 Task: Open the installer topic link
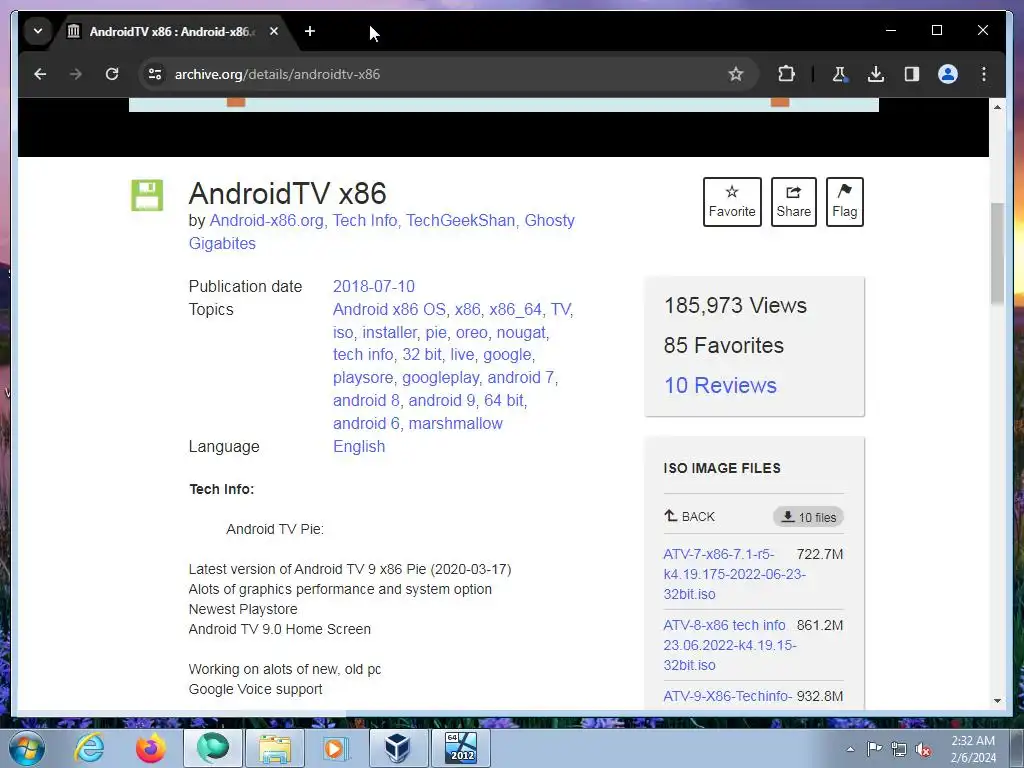(389, 332)
